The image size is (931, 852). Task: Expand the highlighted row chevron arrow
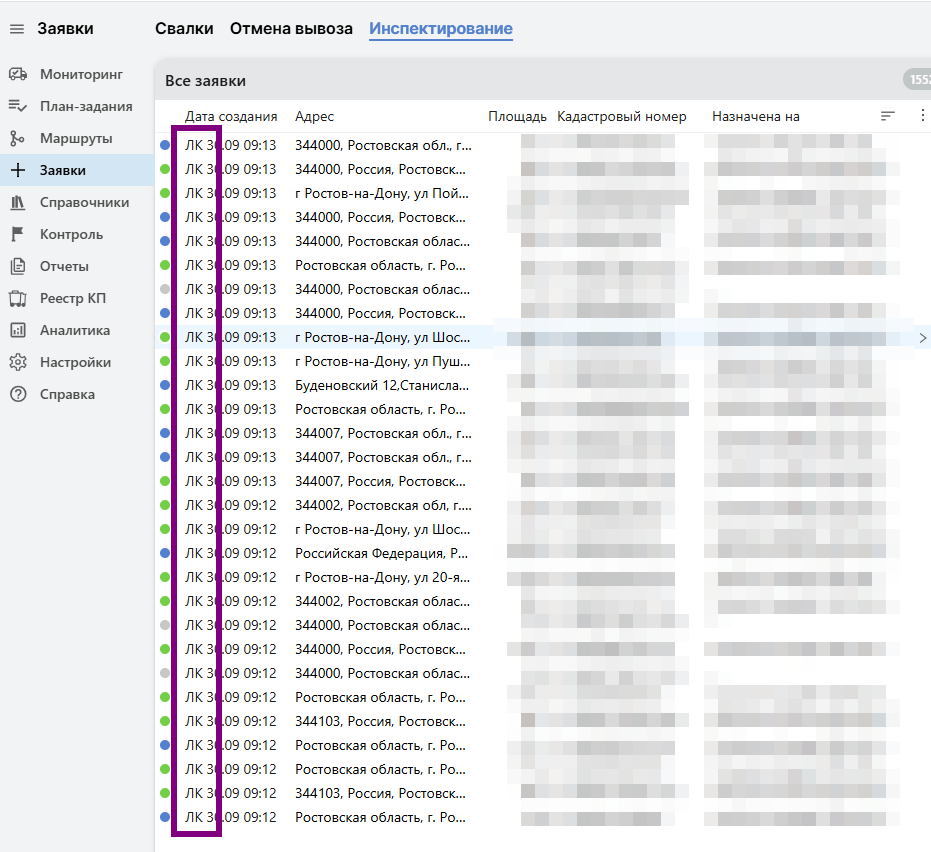click(922, 338)
